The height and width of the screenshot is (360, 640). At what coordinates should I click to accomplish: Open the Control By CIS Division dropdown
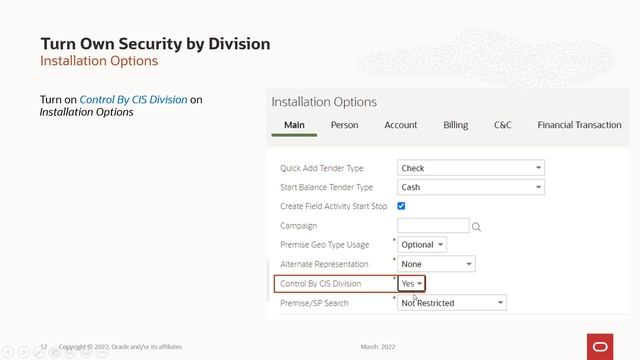411,283
